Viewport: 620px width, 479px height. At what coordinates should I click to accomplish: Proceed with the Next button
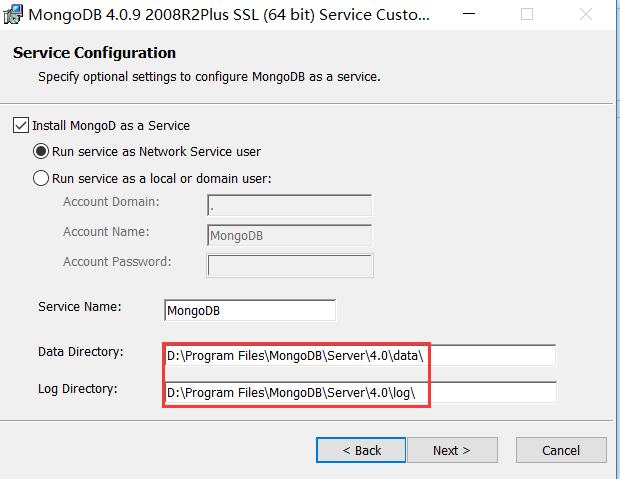(x=452, y=450)
